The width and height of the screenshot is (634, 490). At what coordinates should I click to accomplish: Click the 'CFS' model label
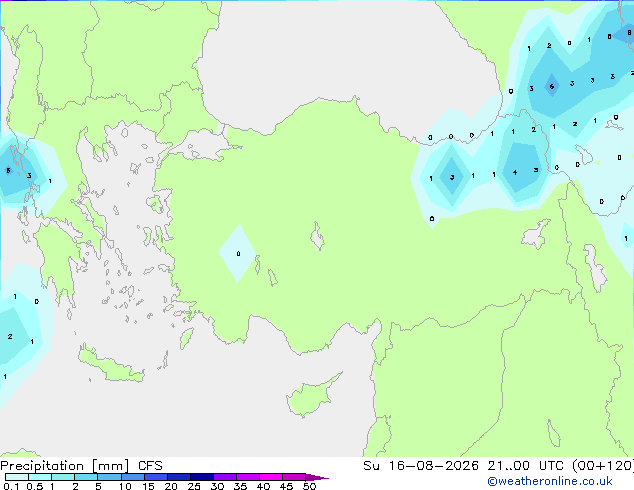(x=150, y=466)
